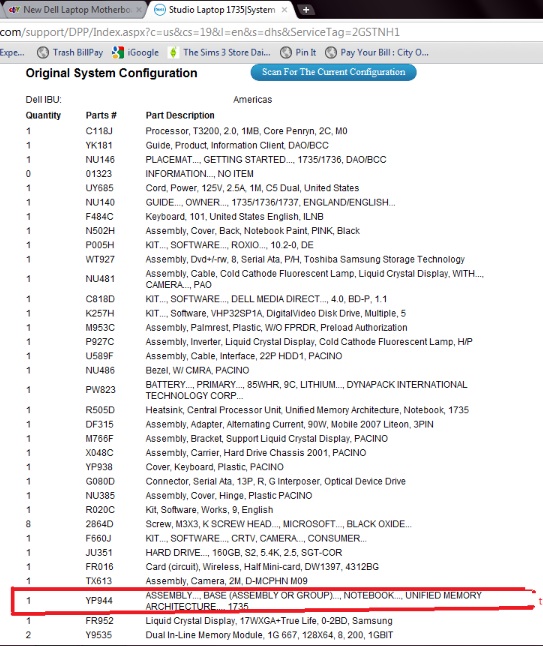Select part number YK181
Screen dimensions: 543x646
99,145
